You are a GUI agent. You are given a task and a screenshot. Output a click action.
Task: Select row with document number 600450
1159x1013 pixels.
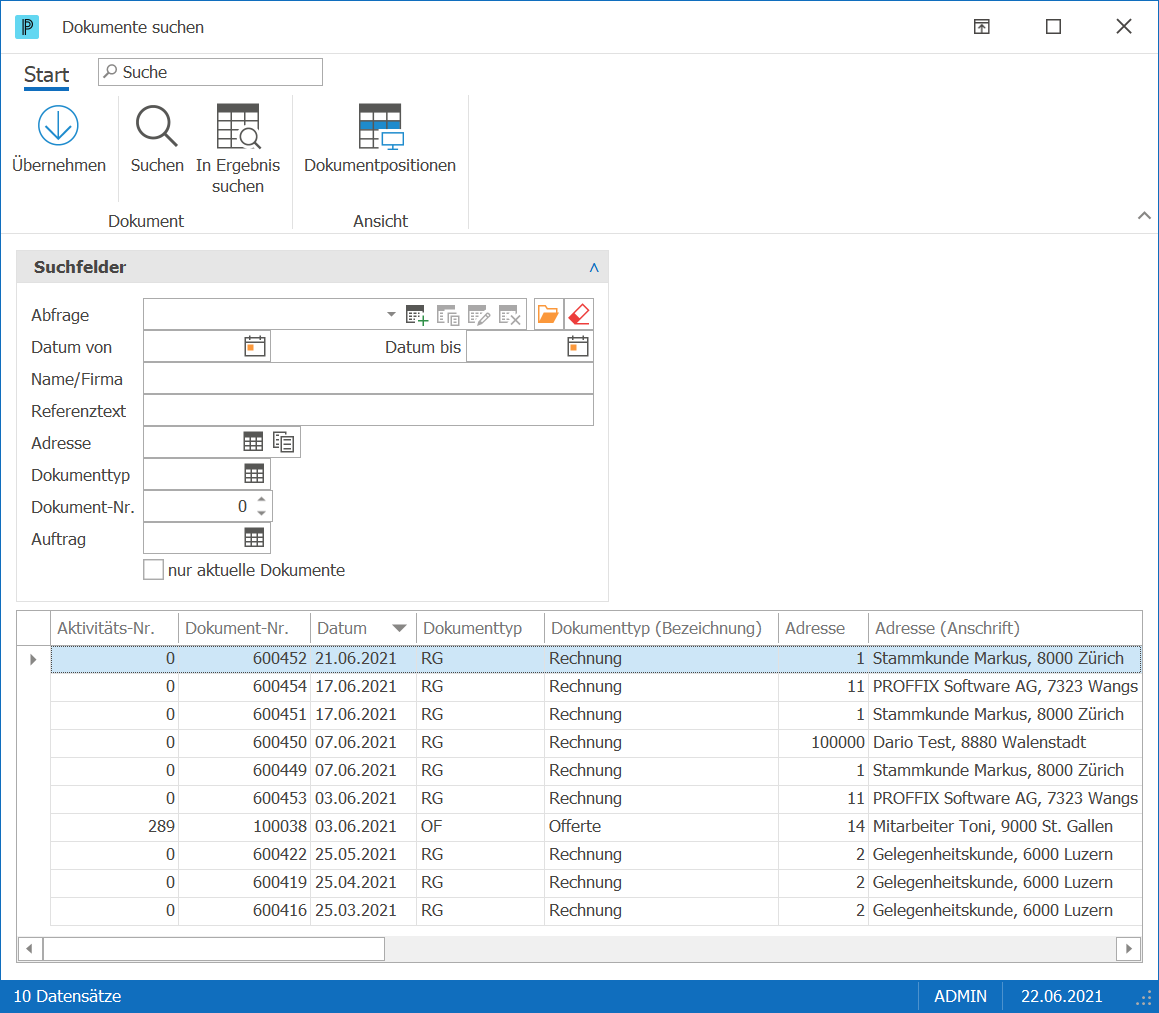pos(596,742)
